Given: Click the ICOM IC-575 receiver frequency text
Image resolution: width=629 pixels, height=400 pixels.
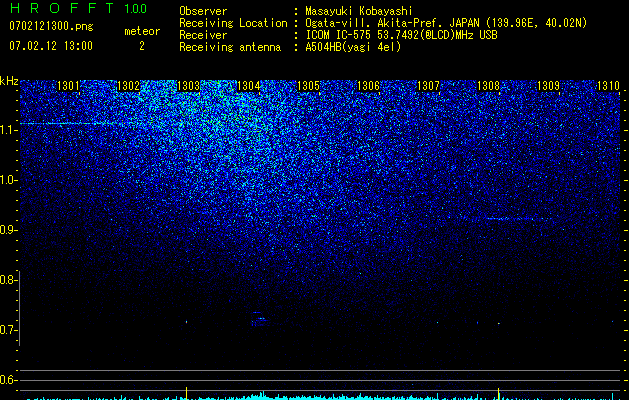Looking at the screenshot, I should [401, 35].
